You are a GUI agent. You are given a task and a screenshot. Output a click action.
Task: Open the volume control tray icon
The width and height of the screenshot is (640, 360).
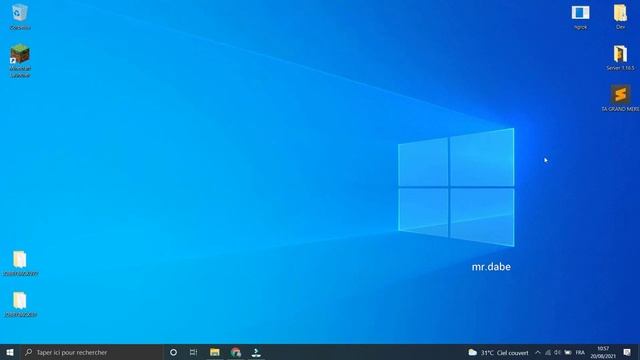tap(557, 352)
